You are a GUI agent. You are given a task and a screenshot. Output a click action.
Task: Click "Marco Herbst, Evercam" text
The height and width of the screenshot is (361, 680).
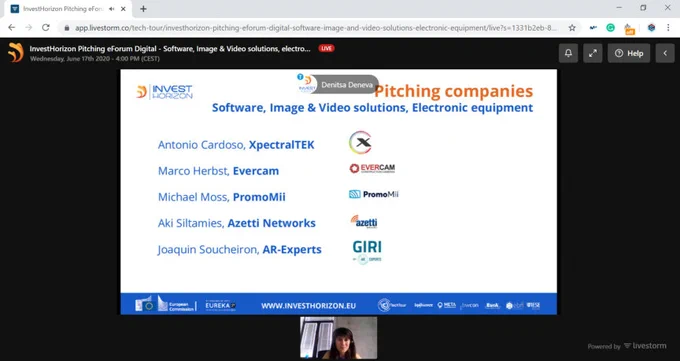(x=218, y=171)
